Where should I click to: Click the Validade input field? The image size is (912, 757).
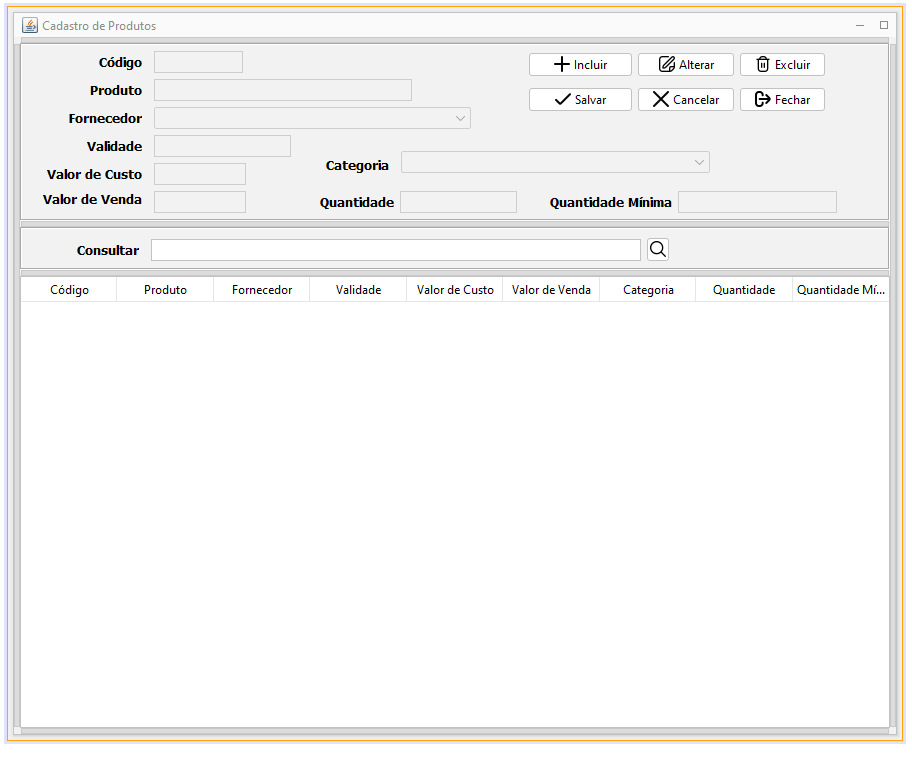222,146
